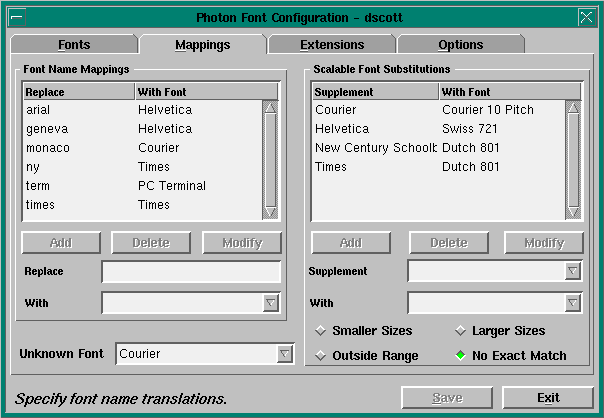Select the Larger Sizes radio option
The width and height of the screenshot is (604, 418).
tap(461, 331)
